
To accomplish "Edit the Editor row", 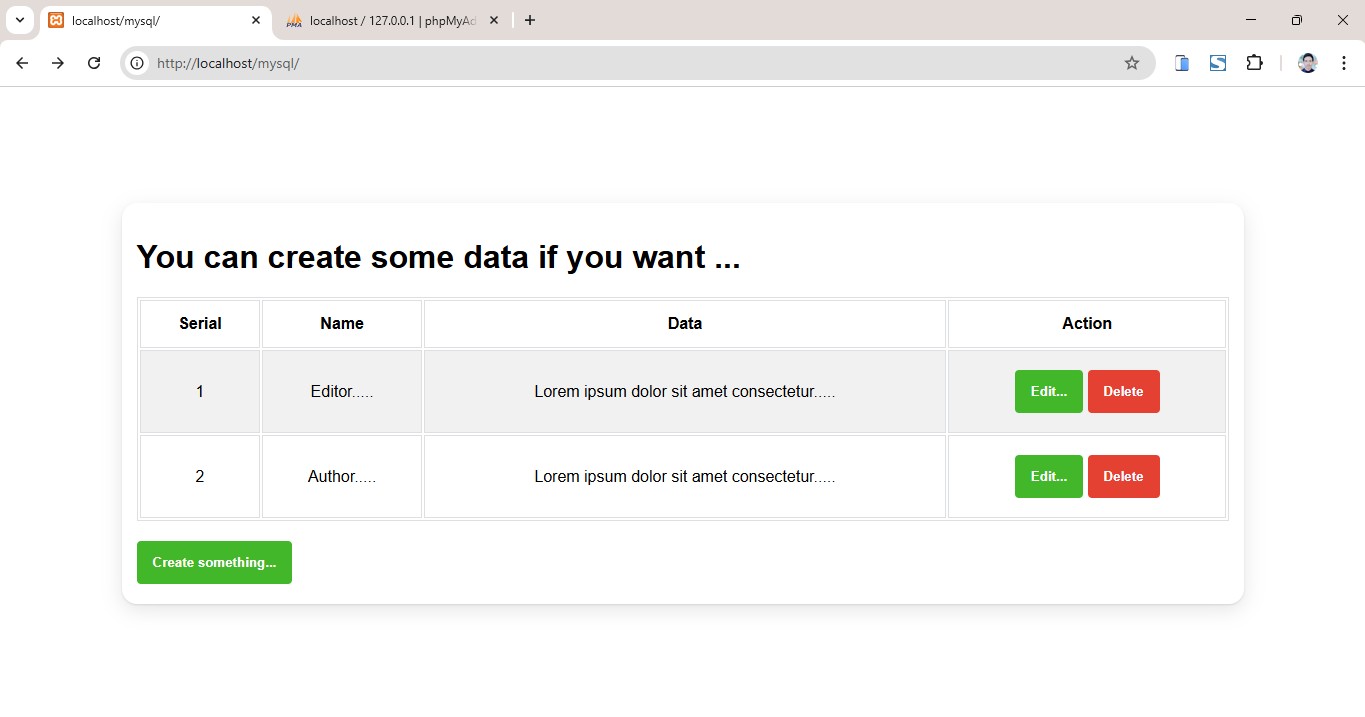I will pos(1048,392).
